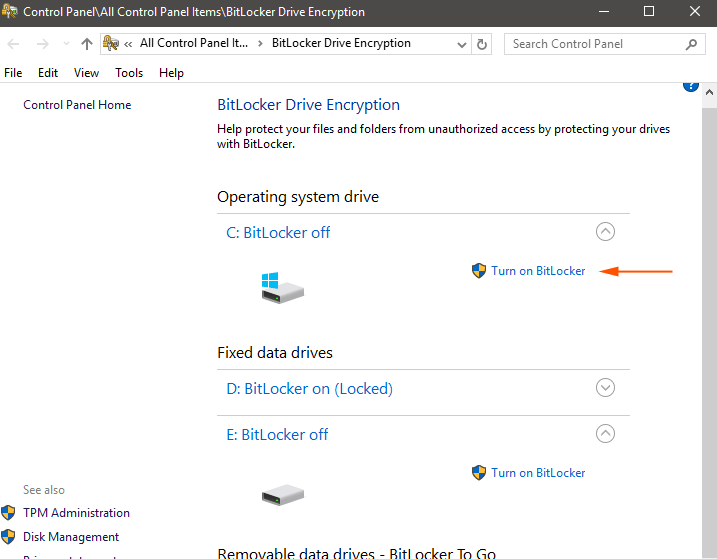This screenshot has height=559, width=717.
Task: Maximize the Control Panel window
Action: (649, 11)
